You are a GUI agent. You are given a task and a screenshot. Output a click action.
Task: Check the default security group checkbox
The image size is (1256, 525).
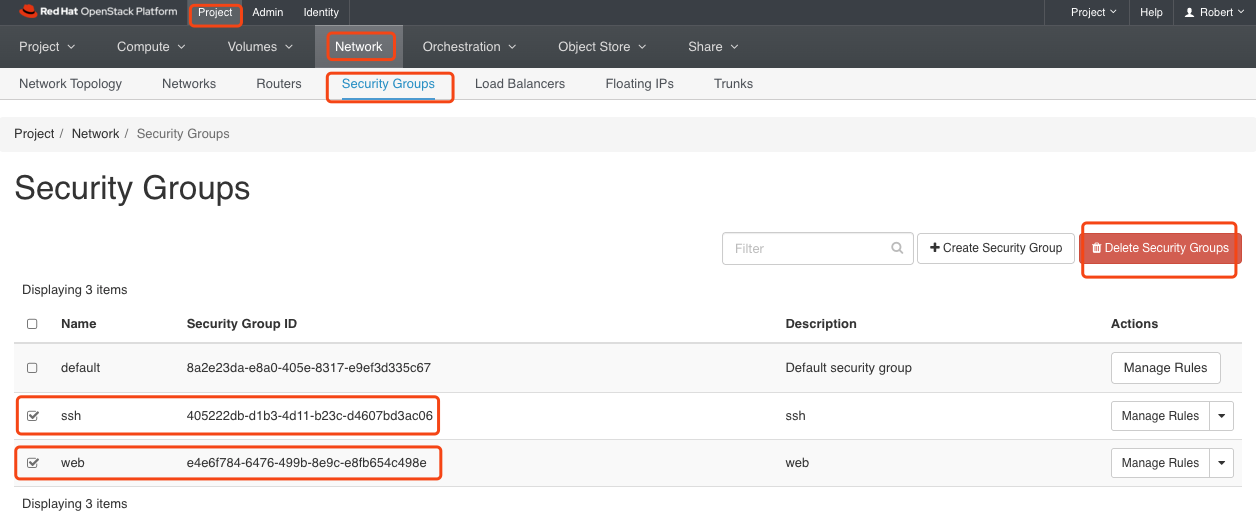point(32,368)
